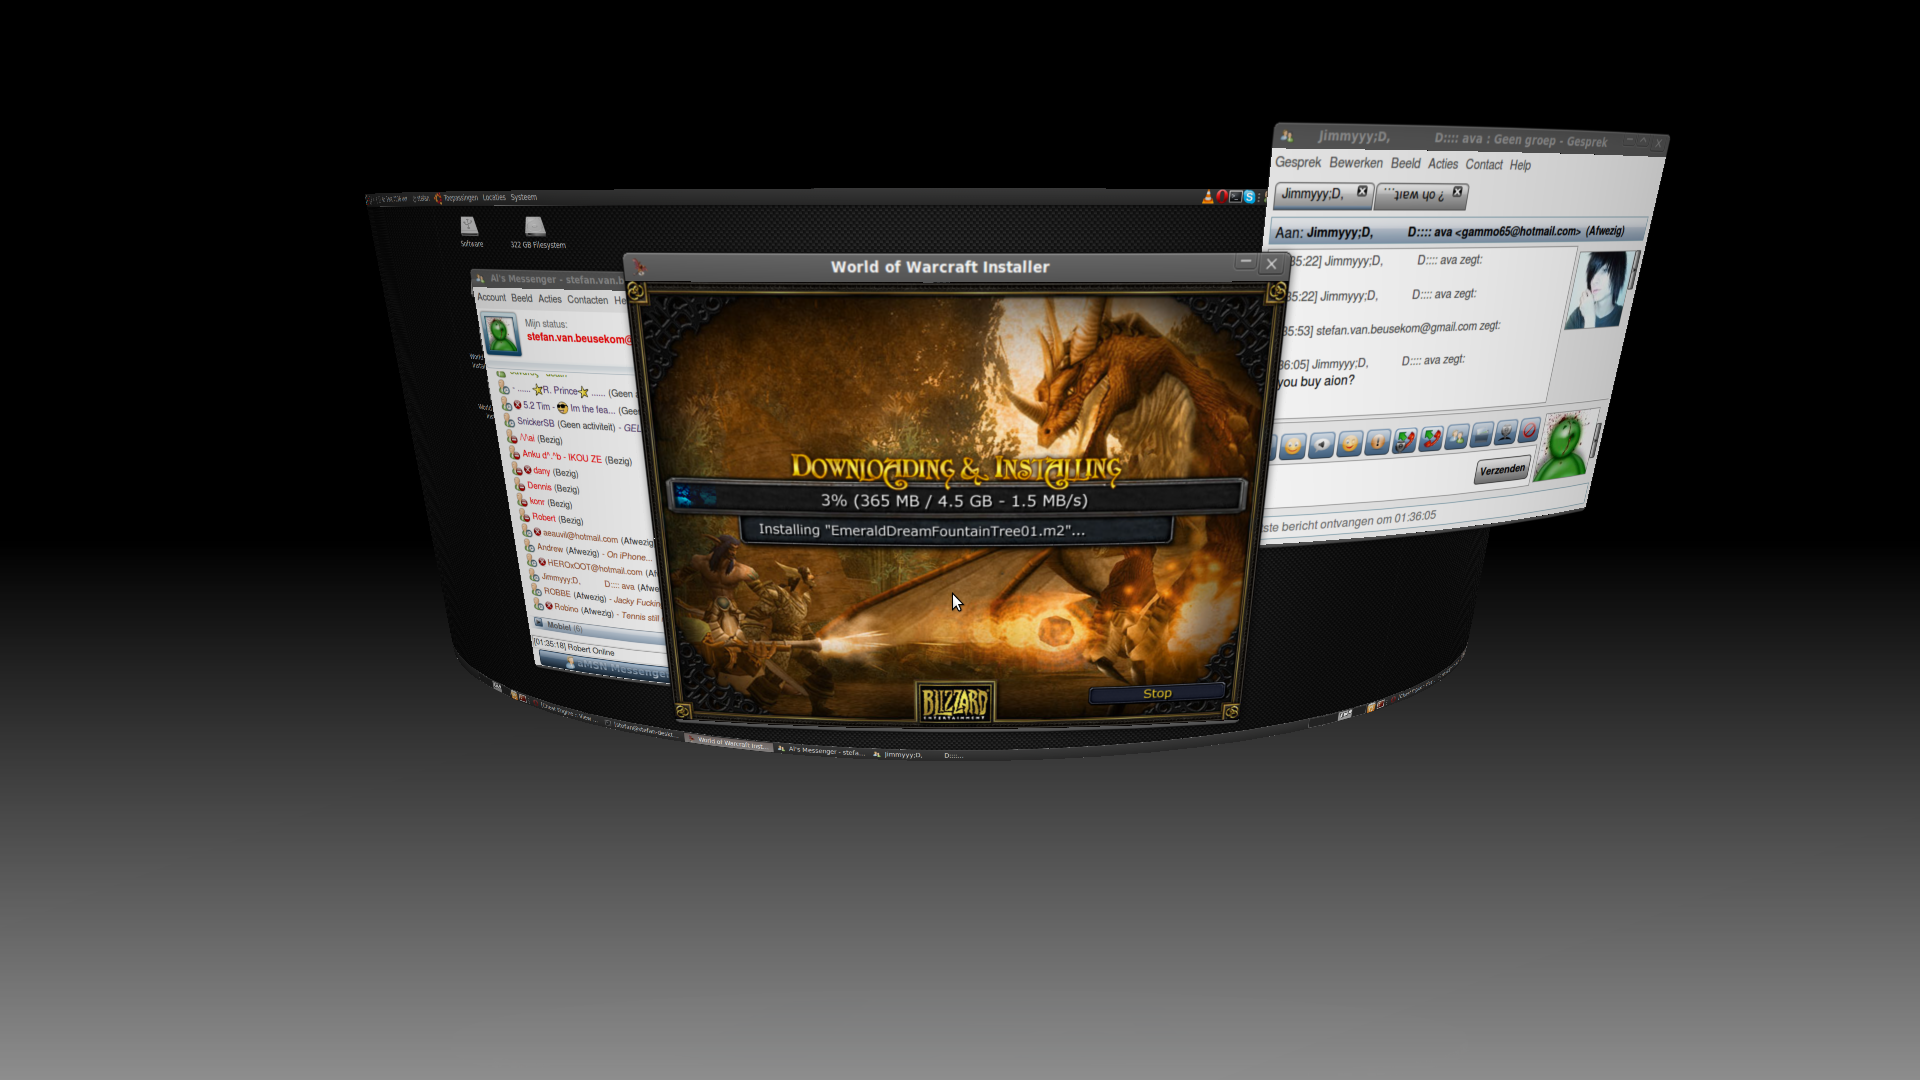This screenshot has width=1920, height=1080.
Task: Send a nudge with the exclamation icon
Action: pos(1378,442)
